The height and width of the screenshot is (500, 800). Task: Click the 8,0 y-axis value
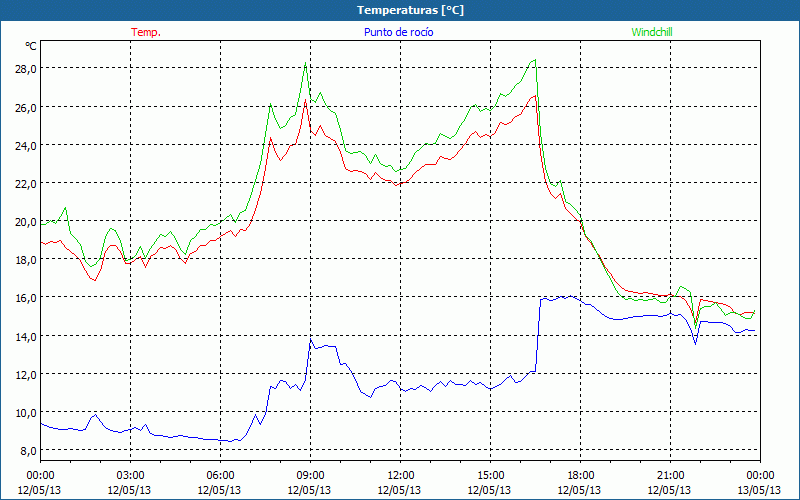[28, 451]
